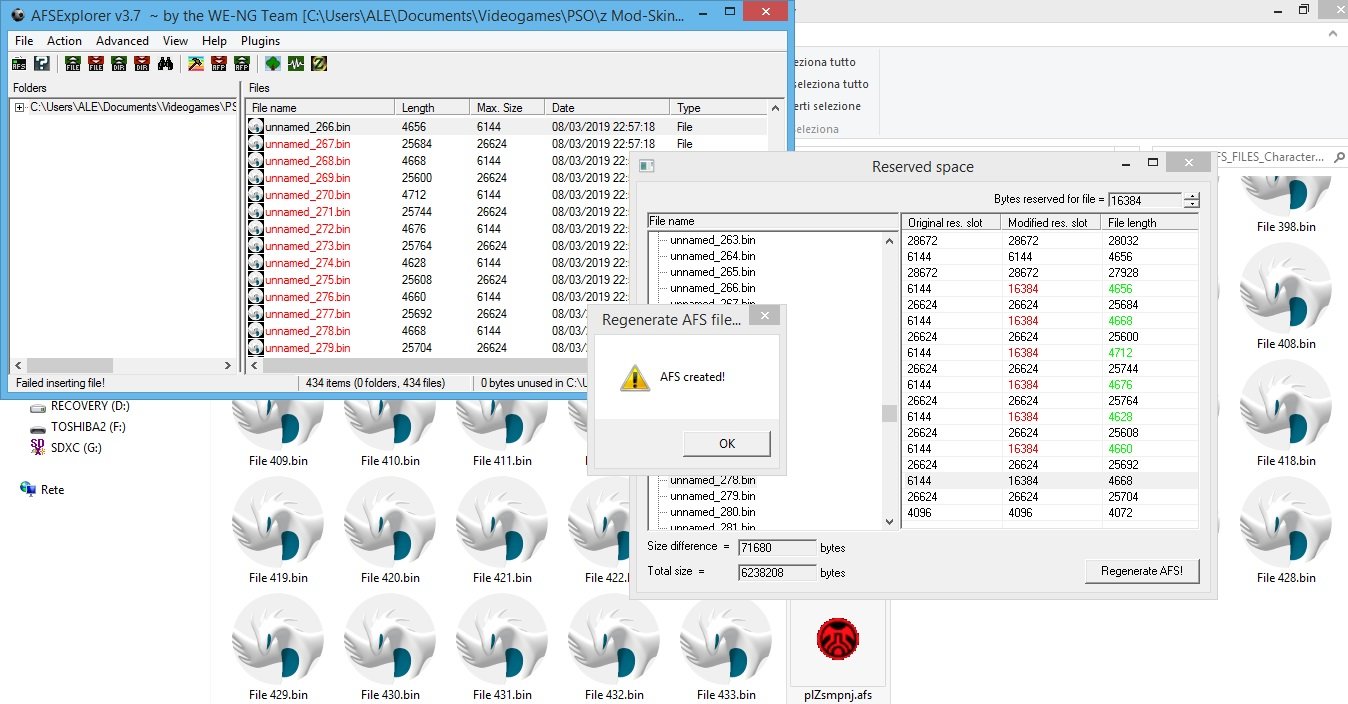Screen dimensions: 1348x704
Task: Click the red AFP toolbar icon
Action: pos(219,64)
